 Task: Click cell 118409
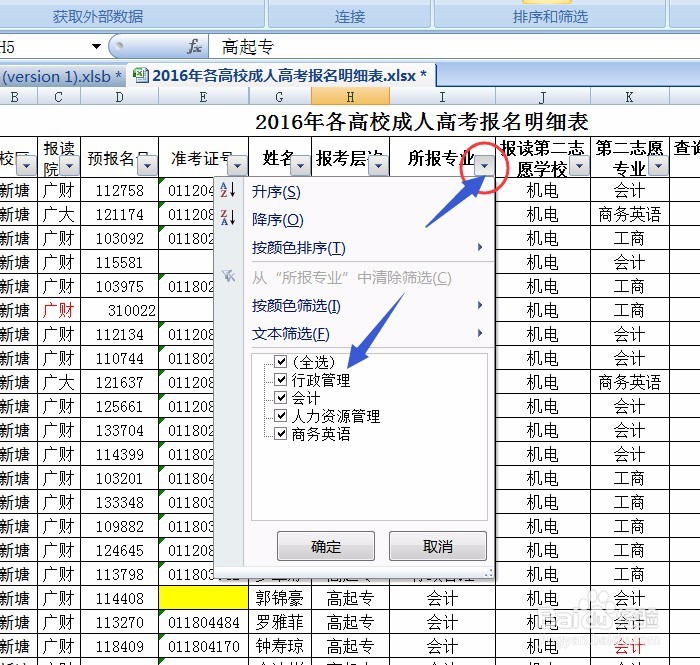(119, 646)
